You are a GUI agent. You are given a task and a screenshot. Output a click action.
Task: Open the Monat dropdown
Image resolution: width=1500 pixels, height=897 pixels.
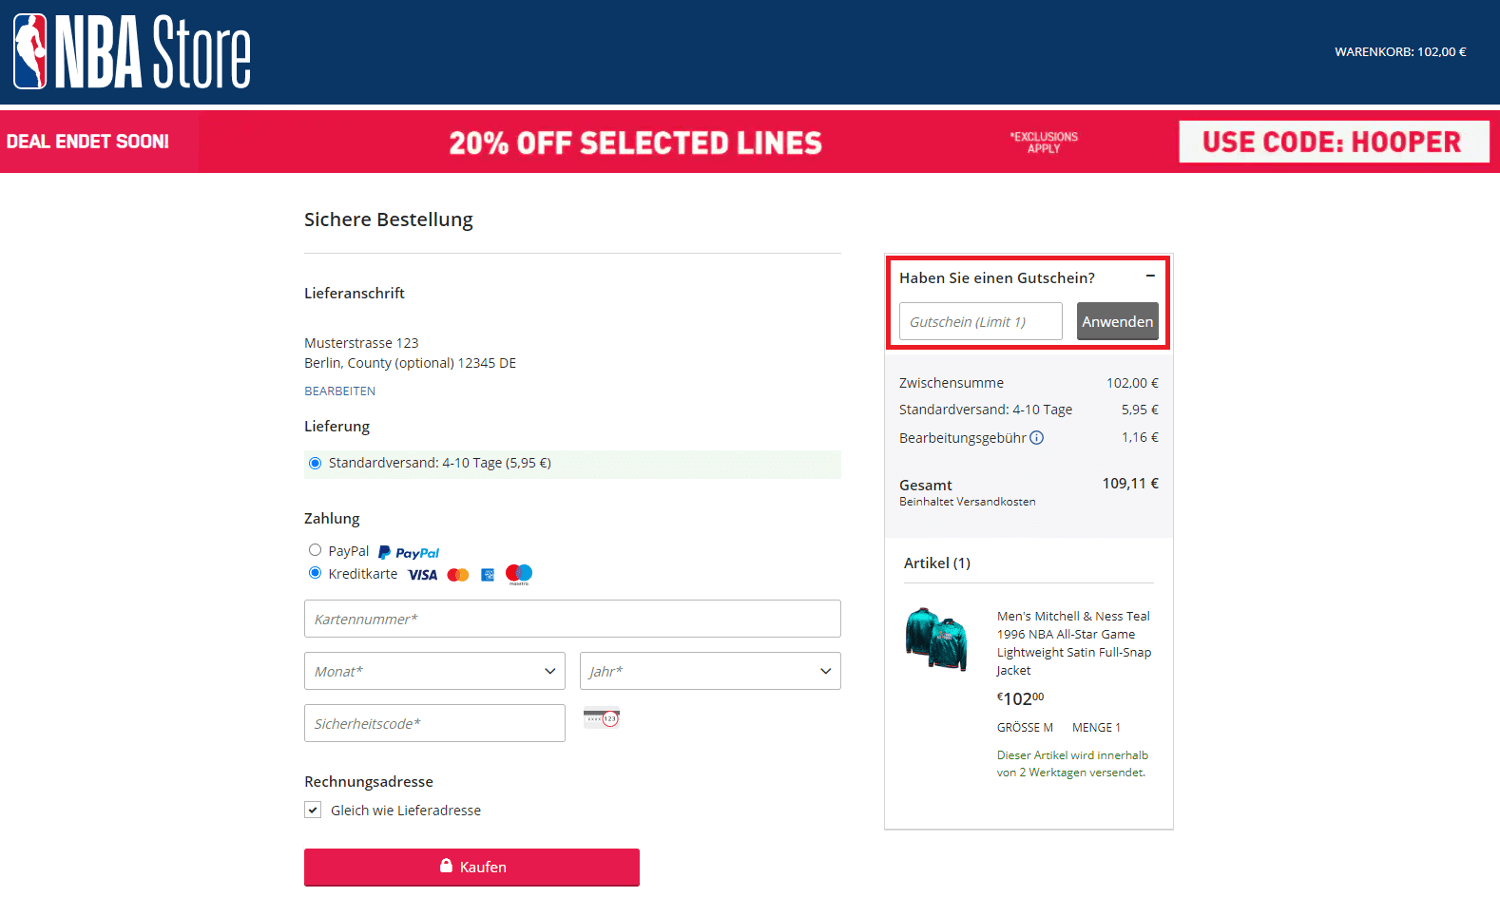pyautogui.click(x=434, y=671)
